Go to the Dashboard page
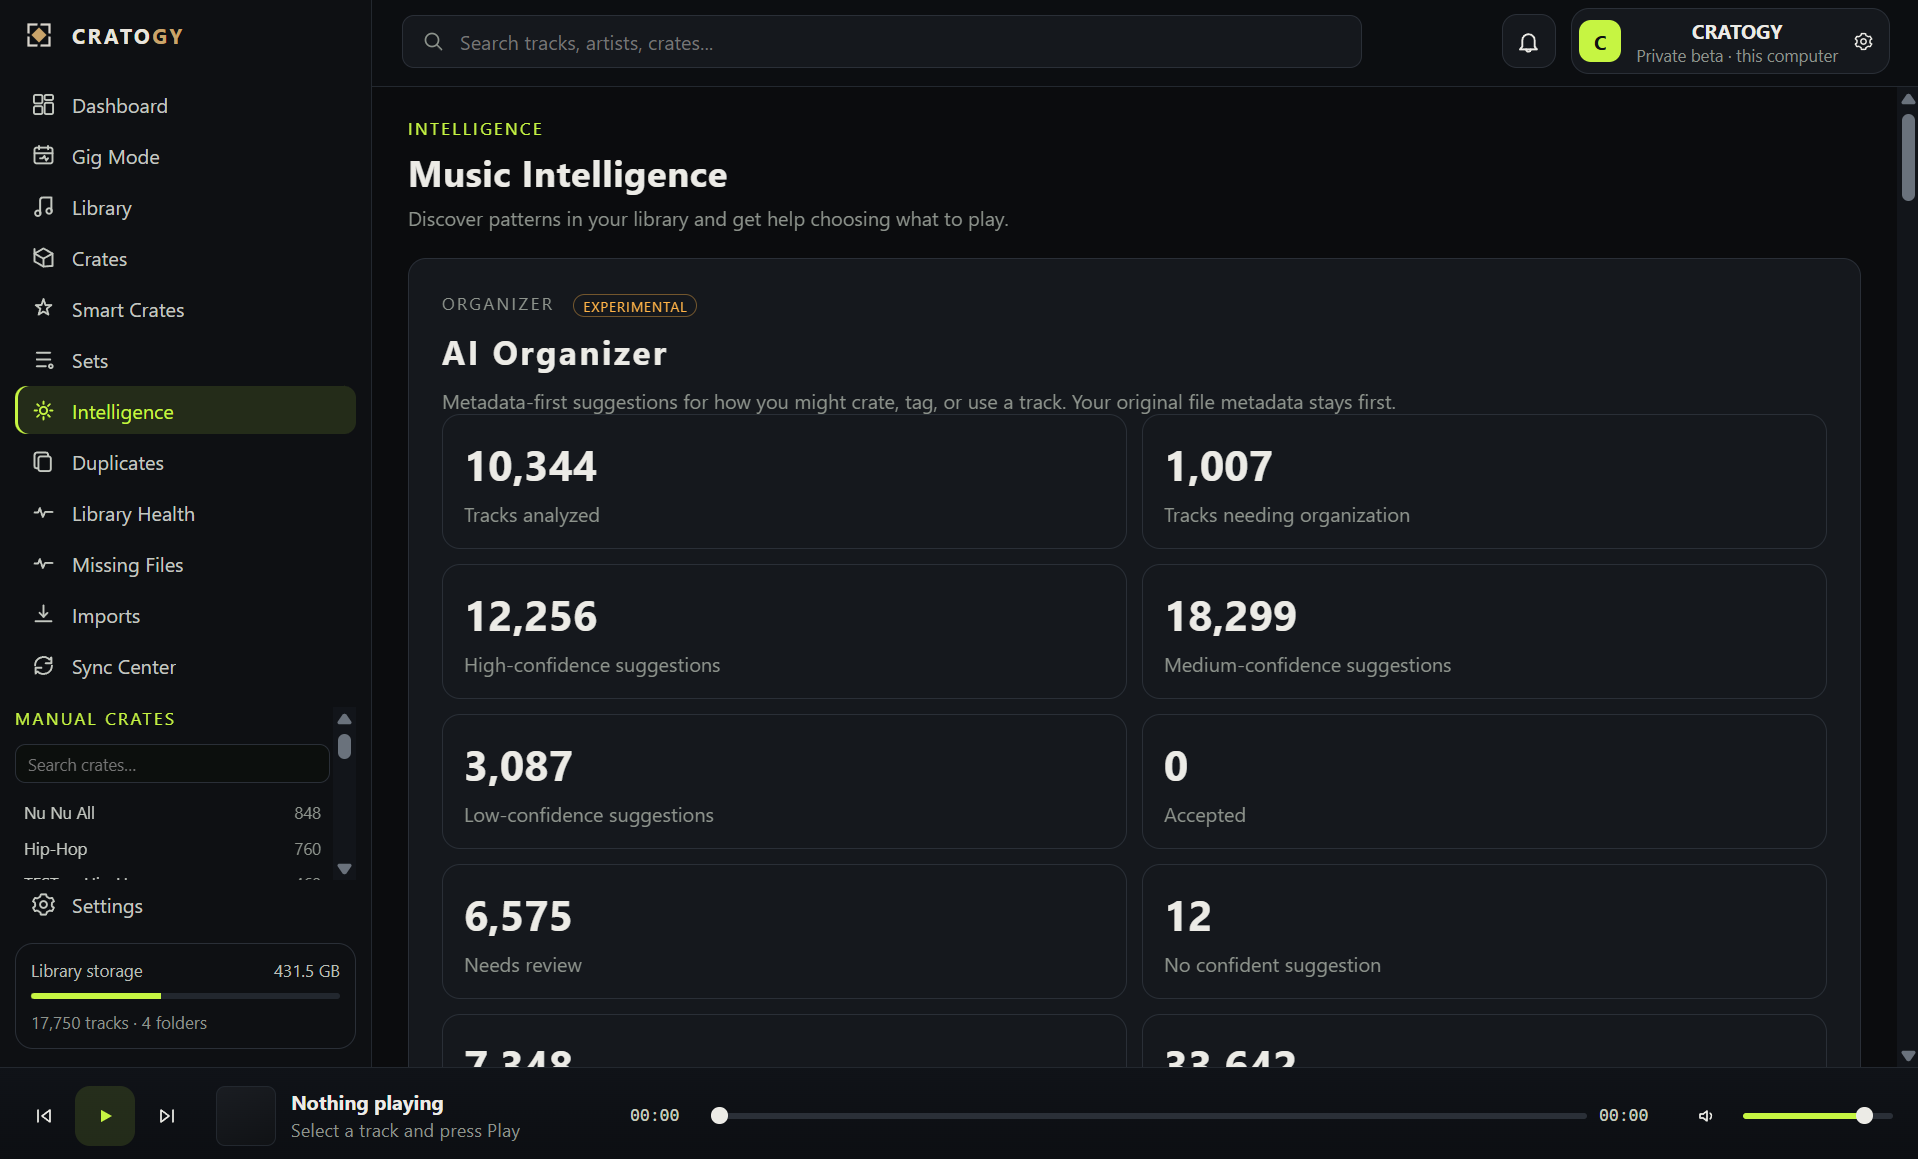The width and height of the screenshot is (1918, 1159). point(185,105)
